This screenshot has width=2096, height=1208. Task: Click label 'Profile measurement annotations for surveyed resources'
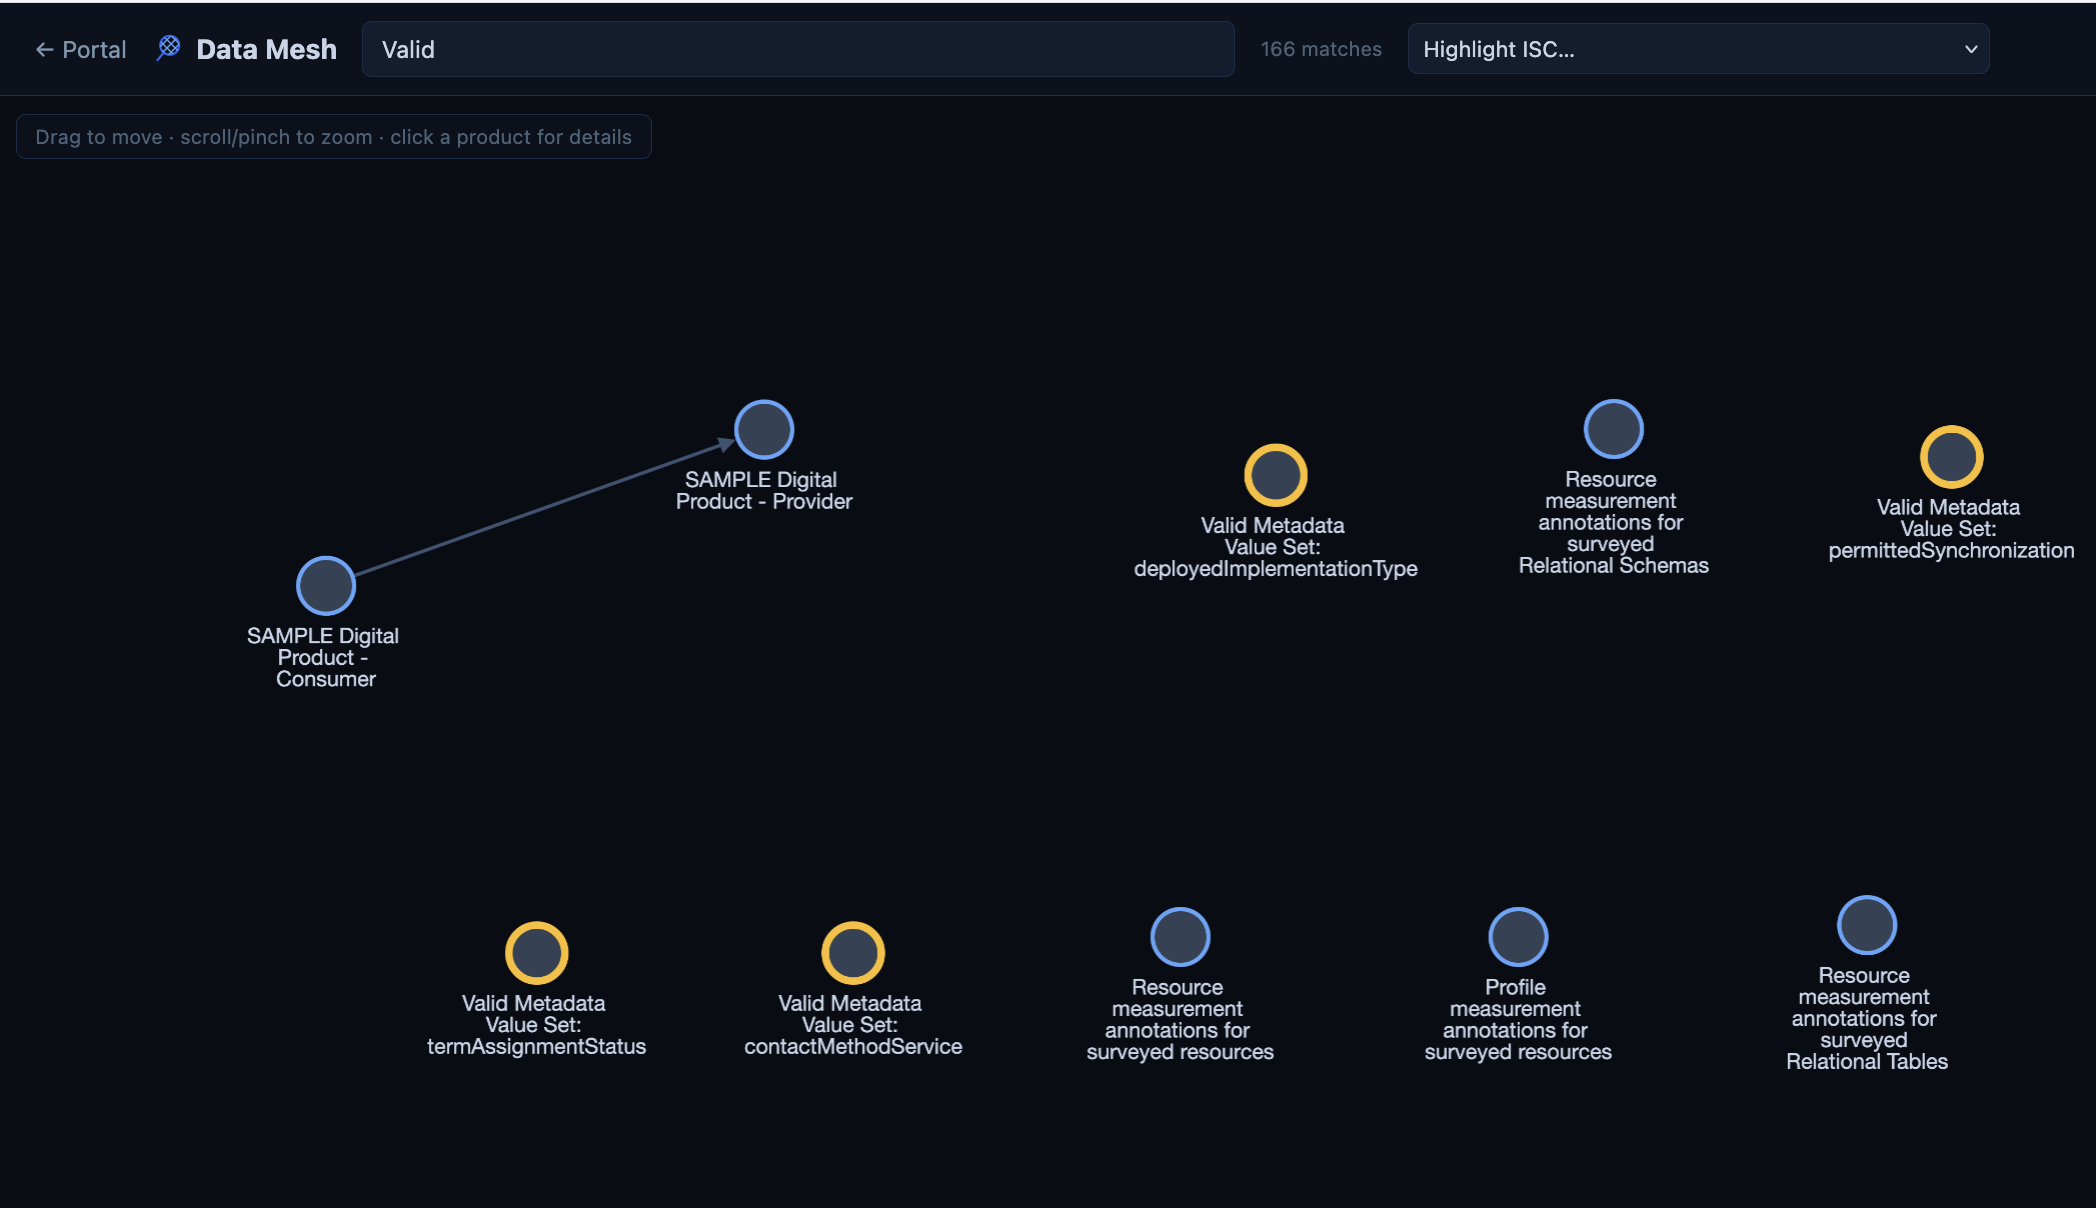[1518, 1019]
